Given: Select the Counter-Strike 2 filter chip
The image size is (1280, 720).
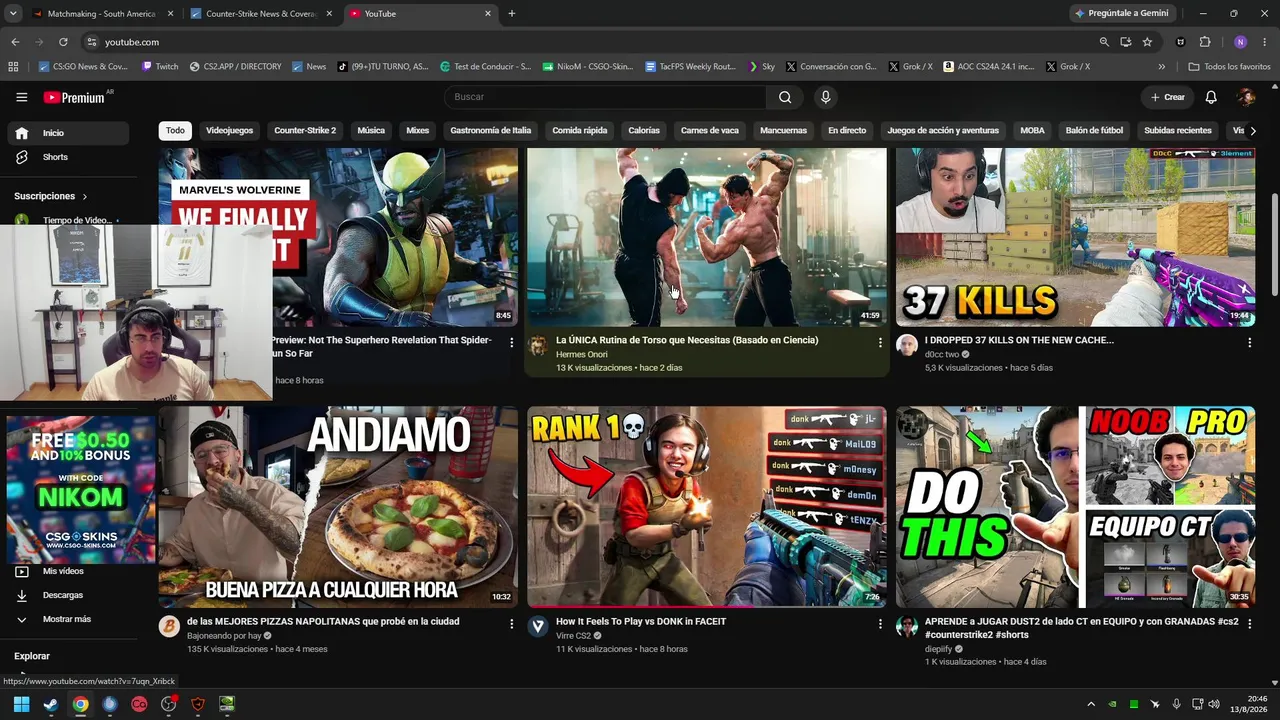Looking at the screenshot, I should pos(305,130).
